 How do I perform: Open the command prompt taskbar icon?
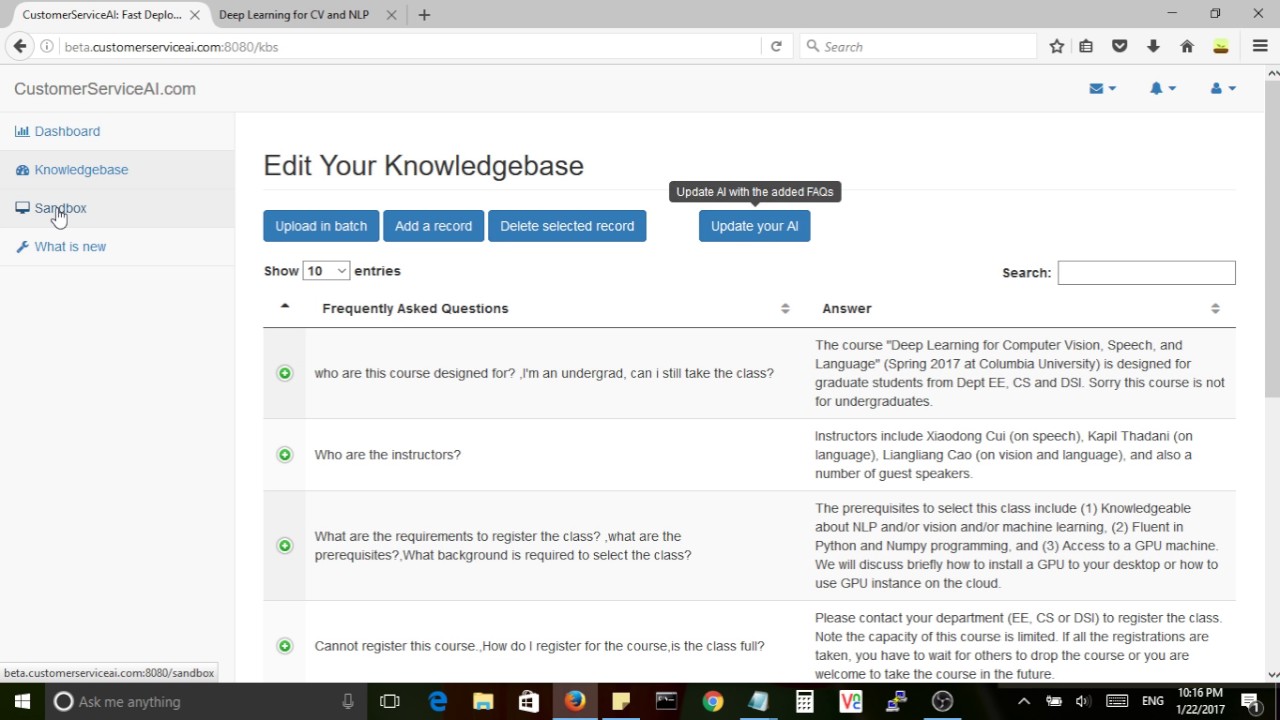667,702
